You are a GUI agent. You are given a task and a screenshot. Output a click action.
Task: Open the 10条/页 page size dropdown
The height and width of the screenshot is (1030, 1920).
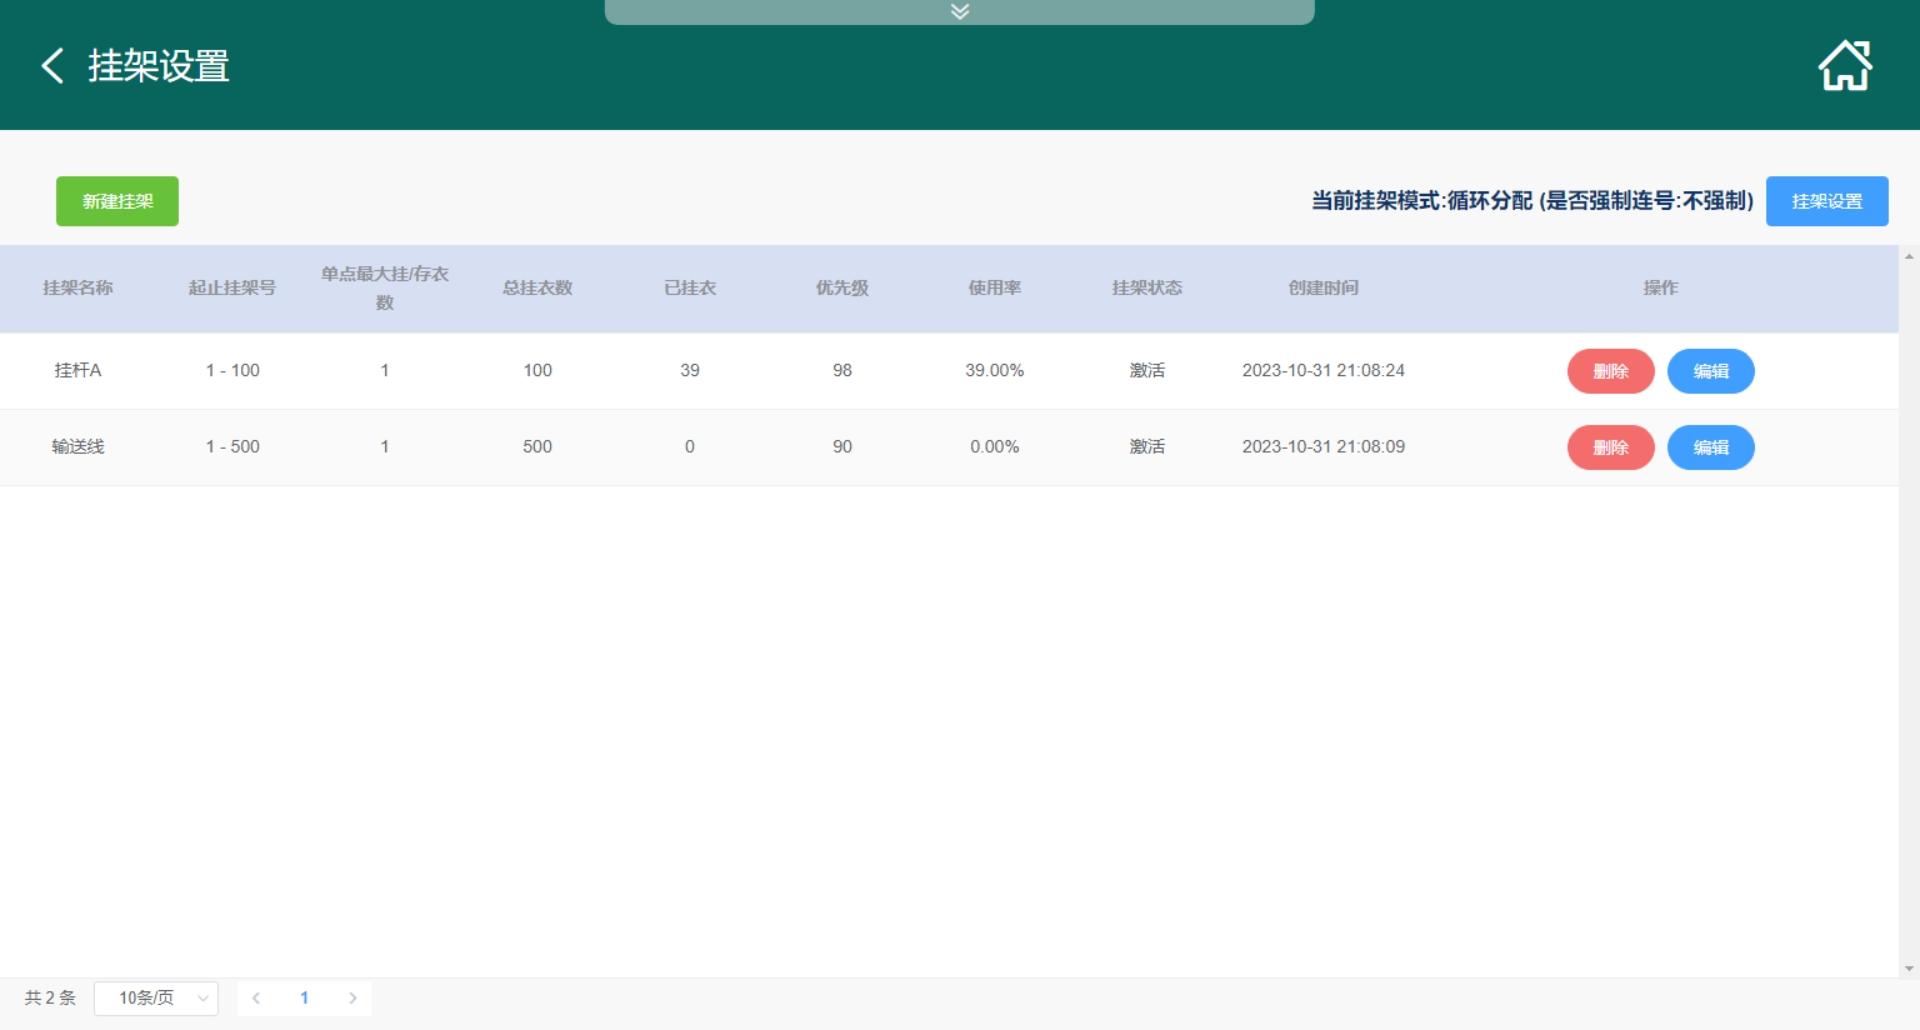pos(156,998)
